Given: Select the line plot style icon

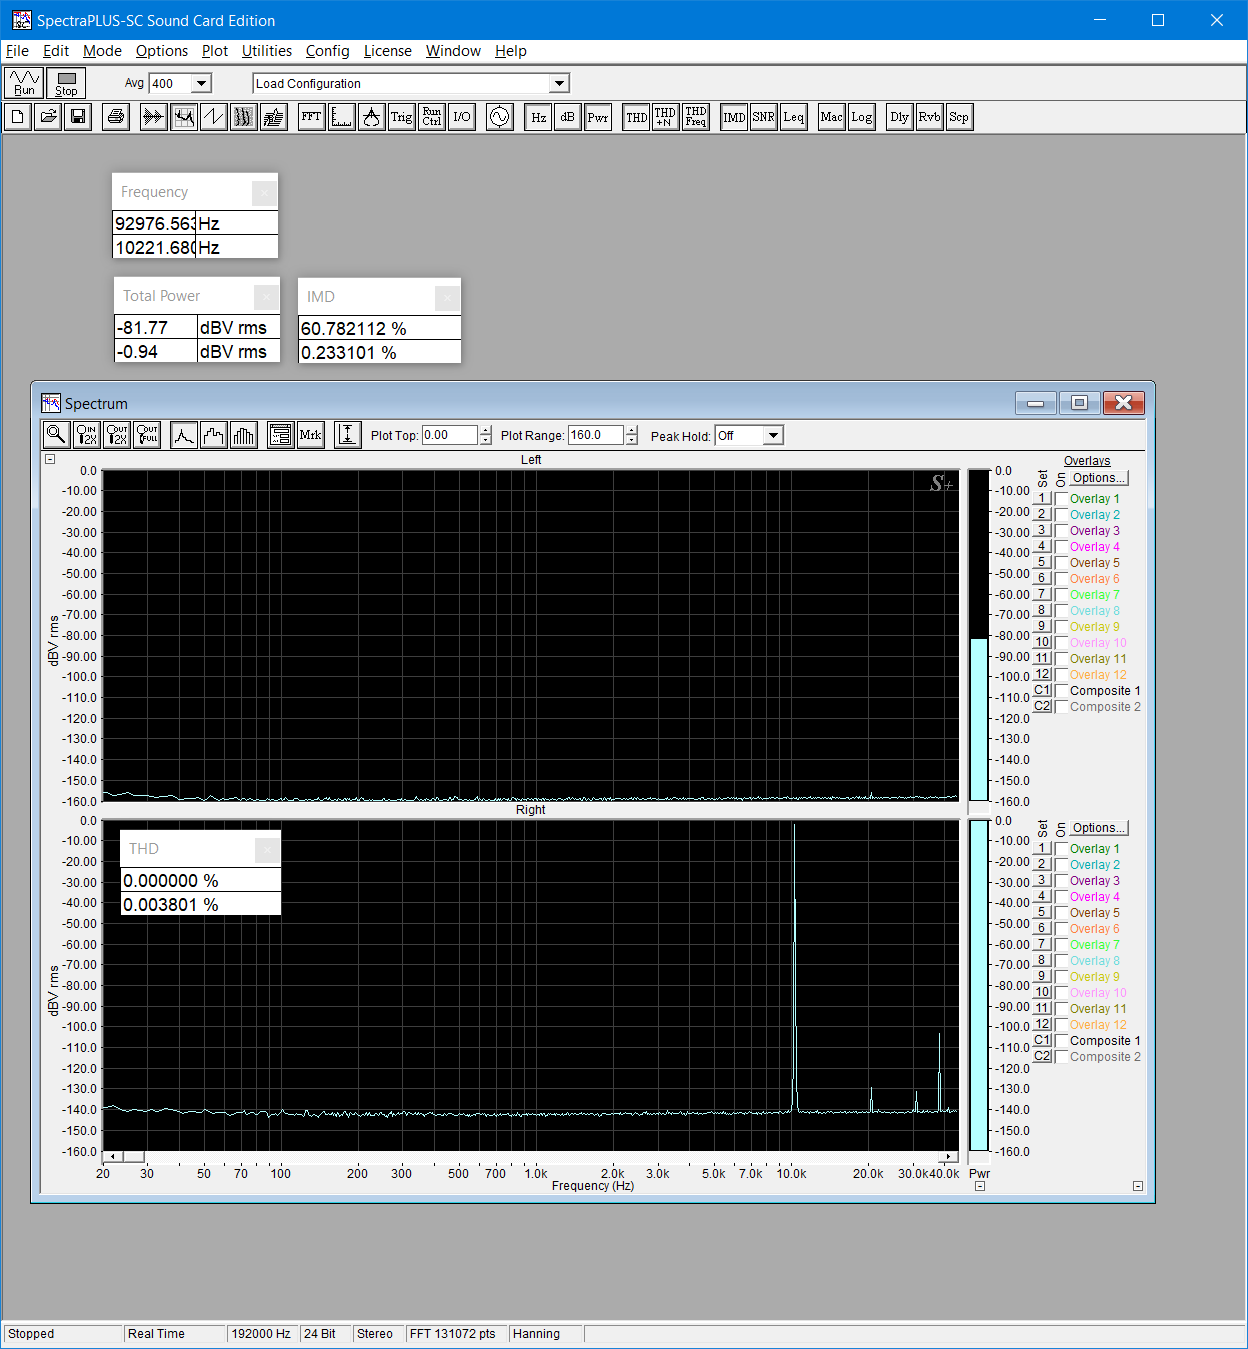Looking at the screenshot, I should coord(184,435).
